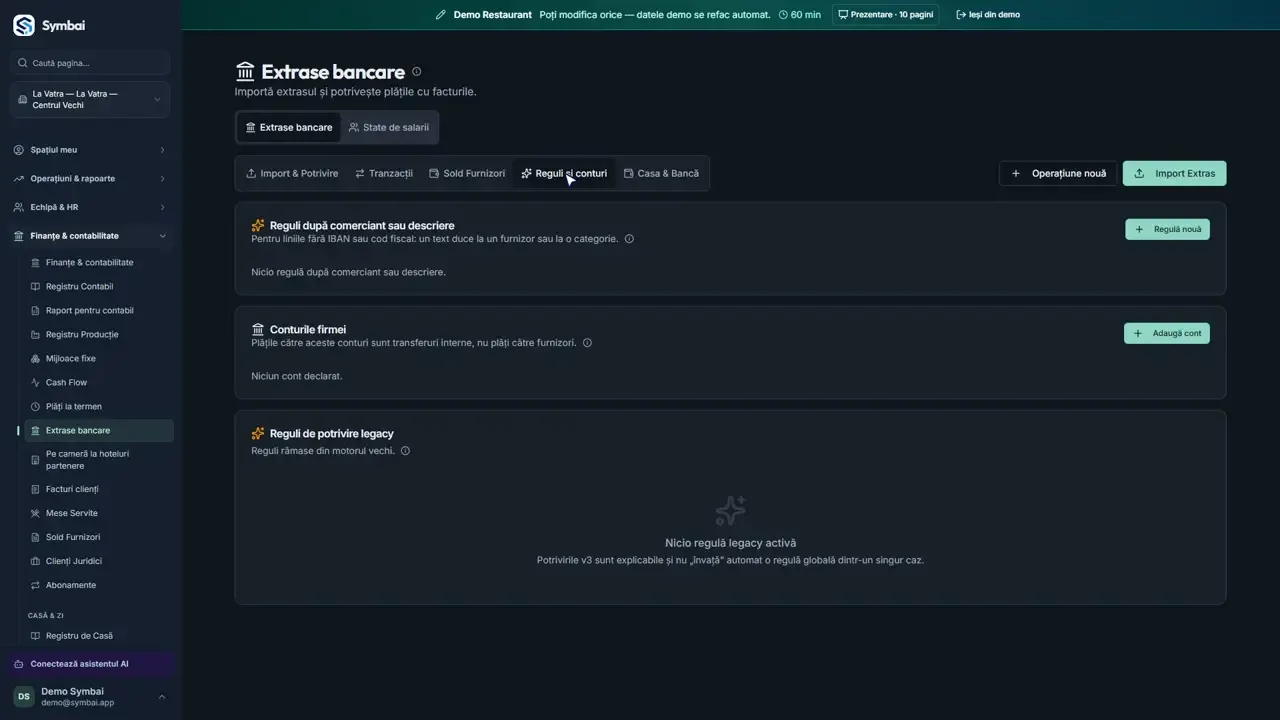Image resolution: width=1280 pixels, height=720 pixels.
Task: Click the pencil icon beside Demo Restaurant
Action: [441, 15]
